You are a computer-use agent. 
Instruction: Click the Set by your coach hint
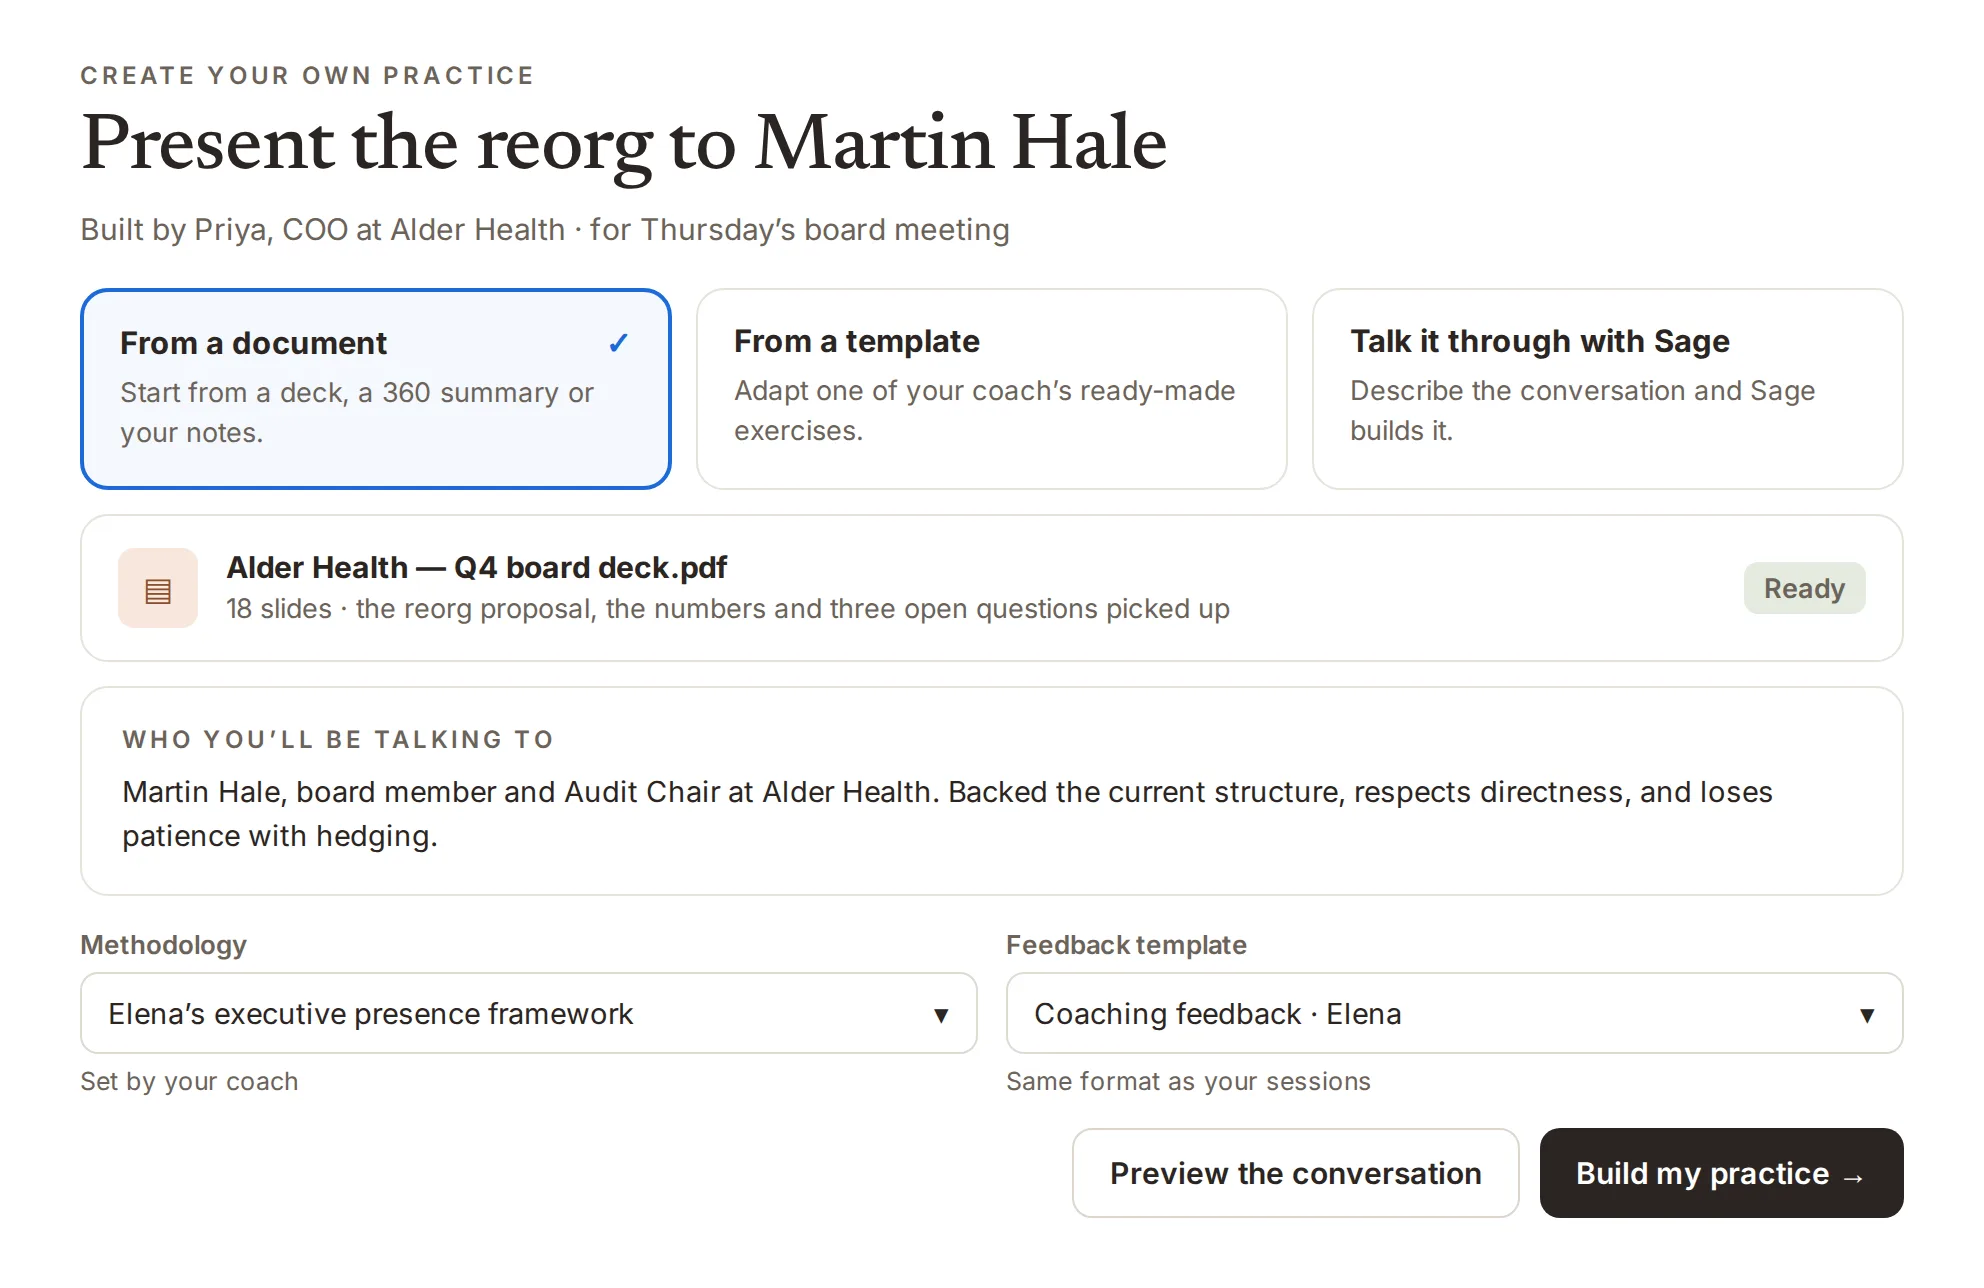[189, 1081]
